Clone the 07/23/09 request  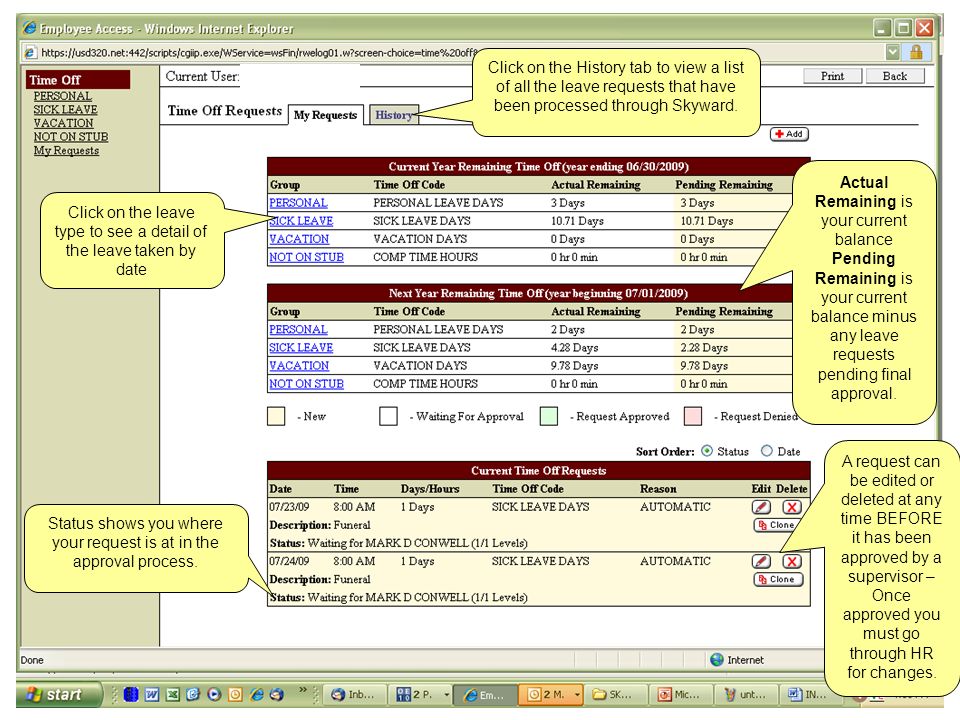[776, 525]
